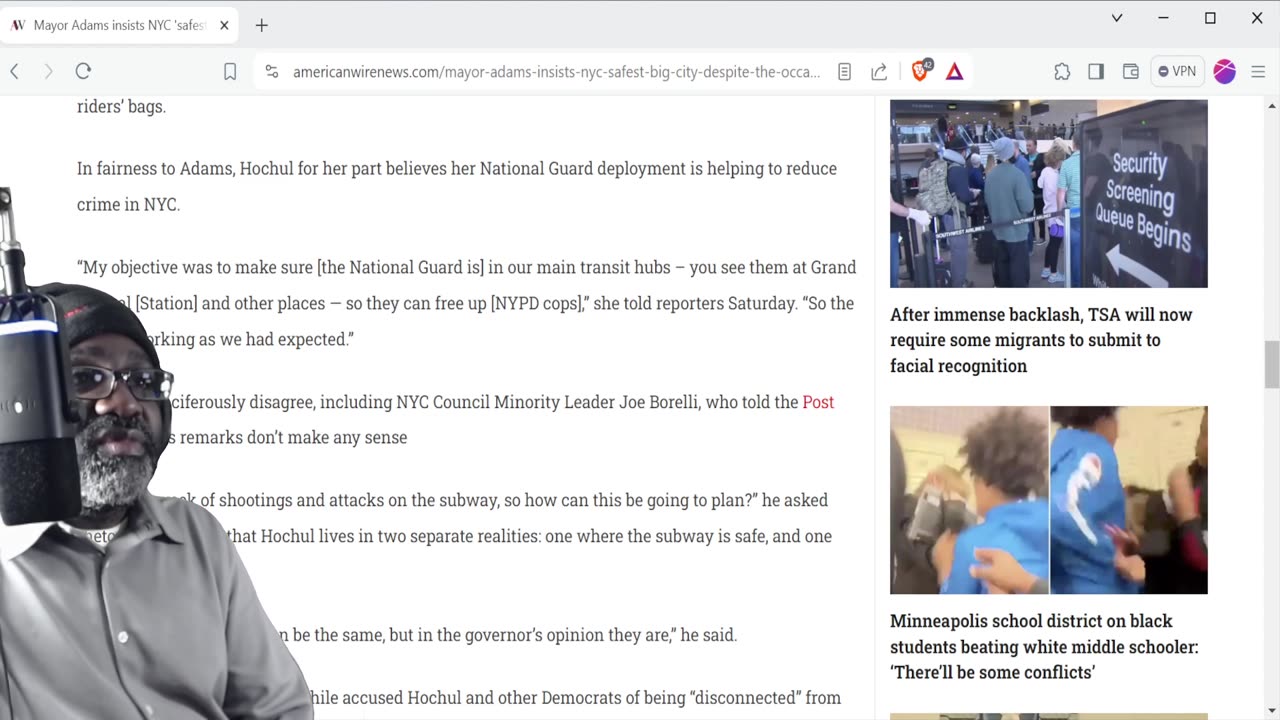Click the address bar URL
1280x720 pixels.
556,72
